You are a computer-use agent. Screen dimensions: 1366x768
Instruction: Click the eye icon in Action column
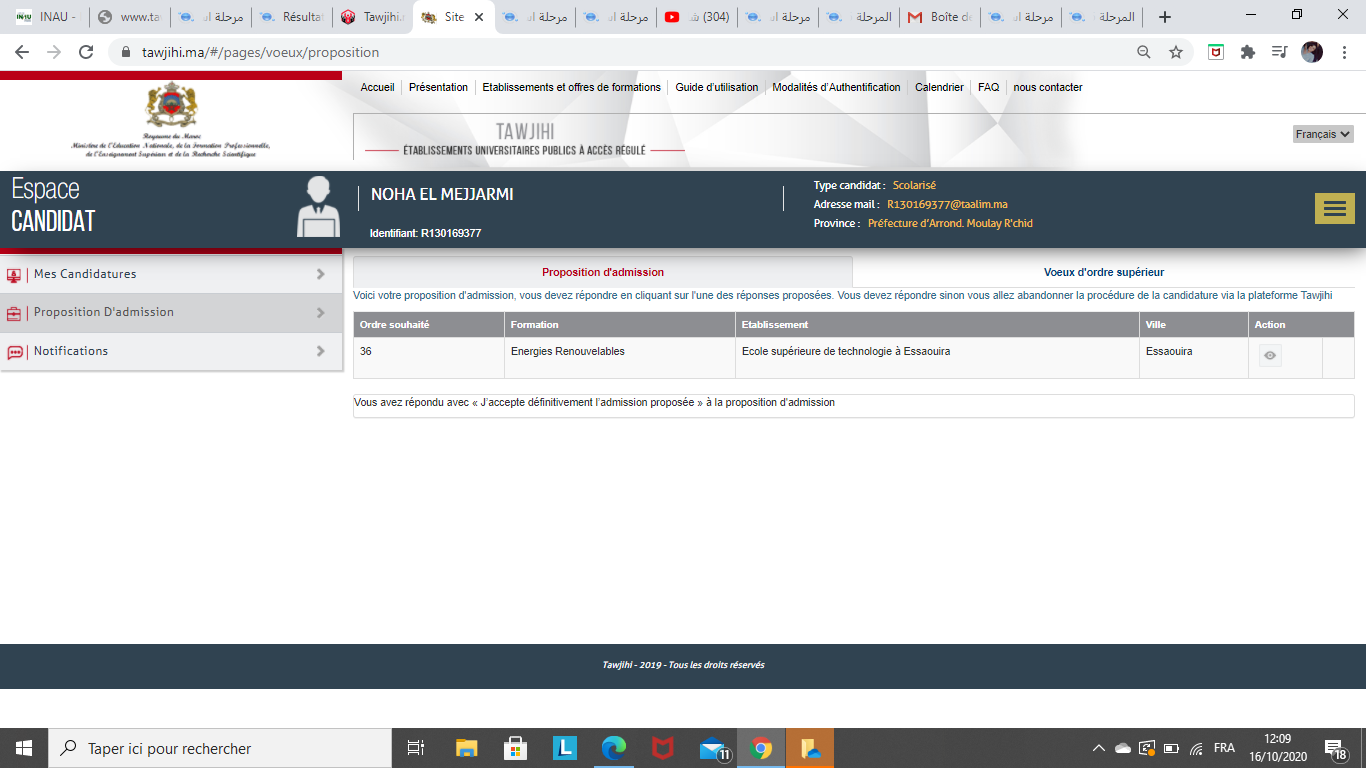point(1270,355)
